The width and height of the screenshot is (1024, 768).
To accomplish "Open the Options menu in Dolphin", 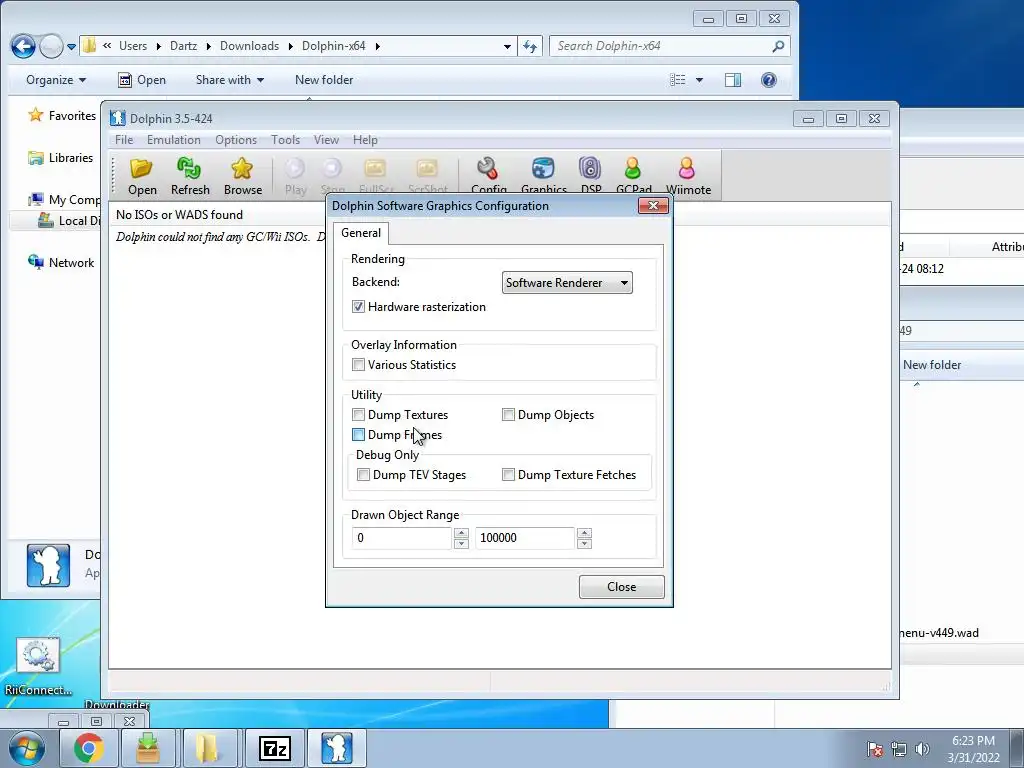I will tap(236, 140).
